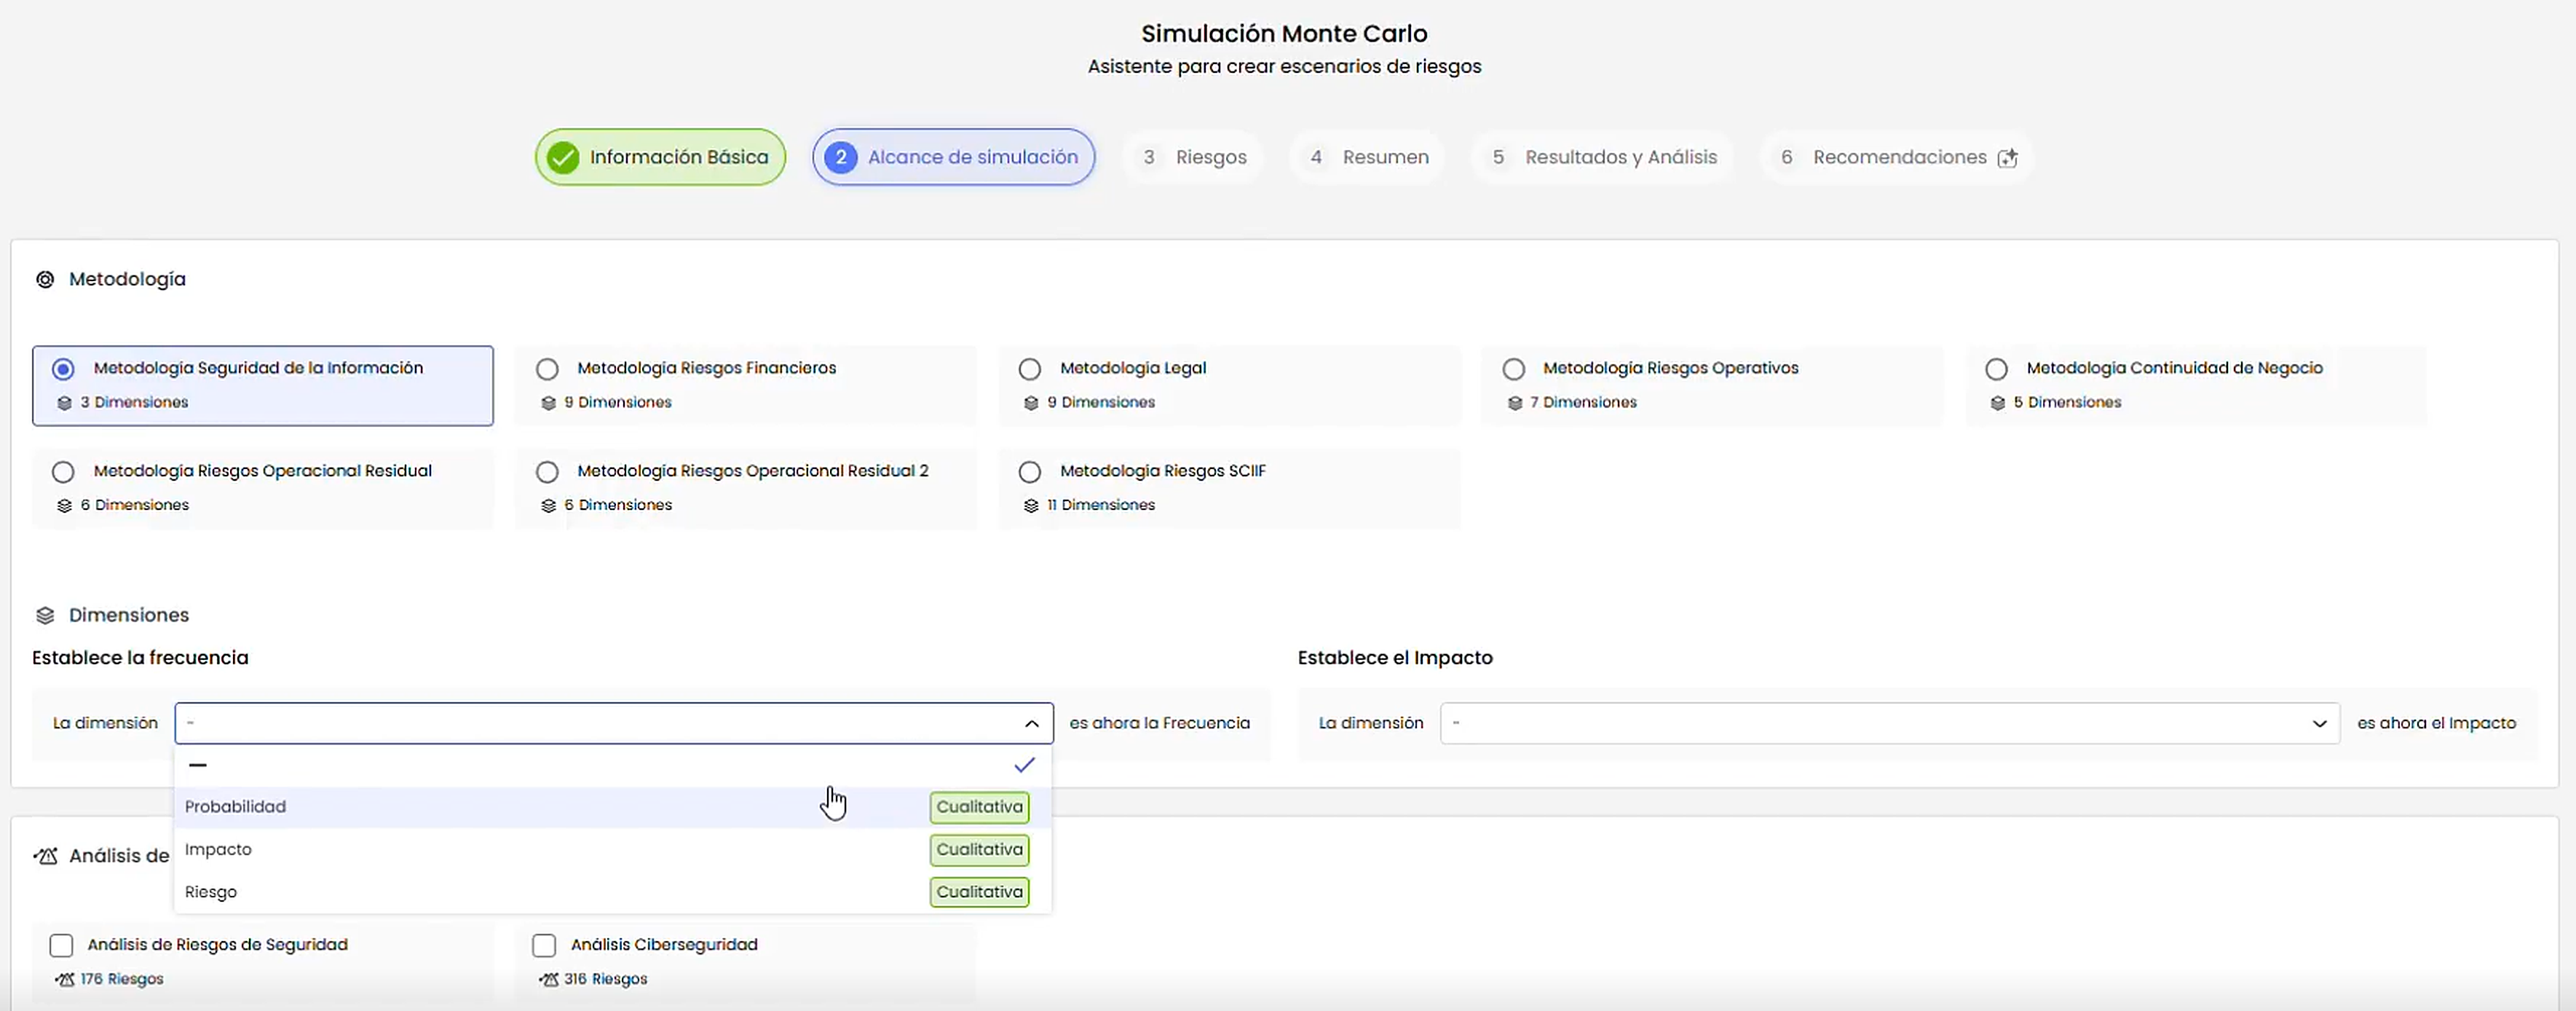Select the Metodología Riesgos SCIIF radio button
The width and height of the screenshot is (2576, 1011).
[1030, 472]
